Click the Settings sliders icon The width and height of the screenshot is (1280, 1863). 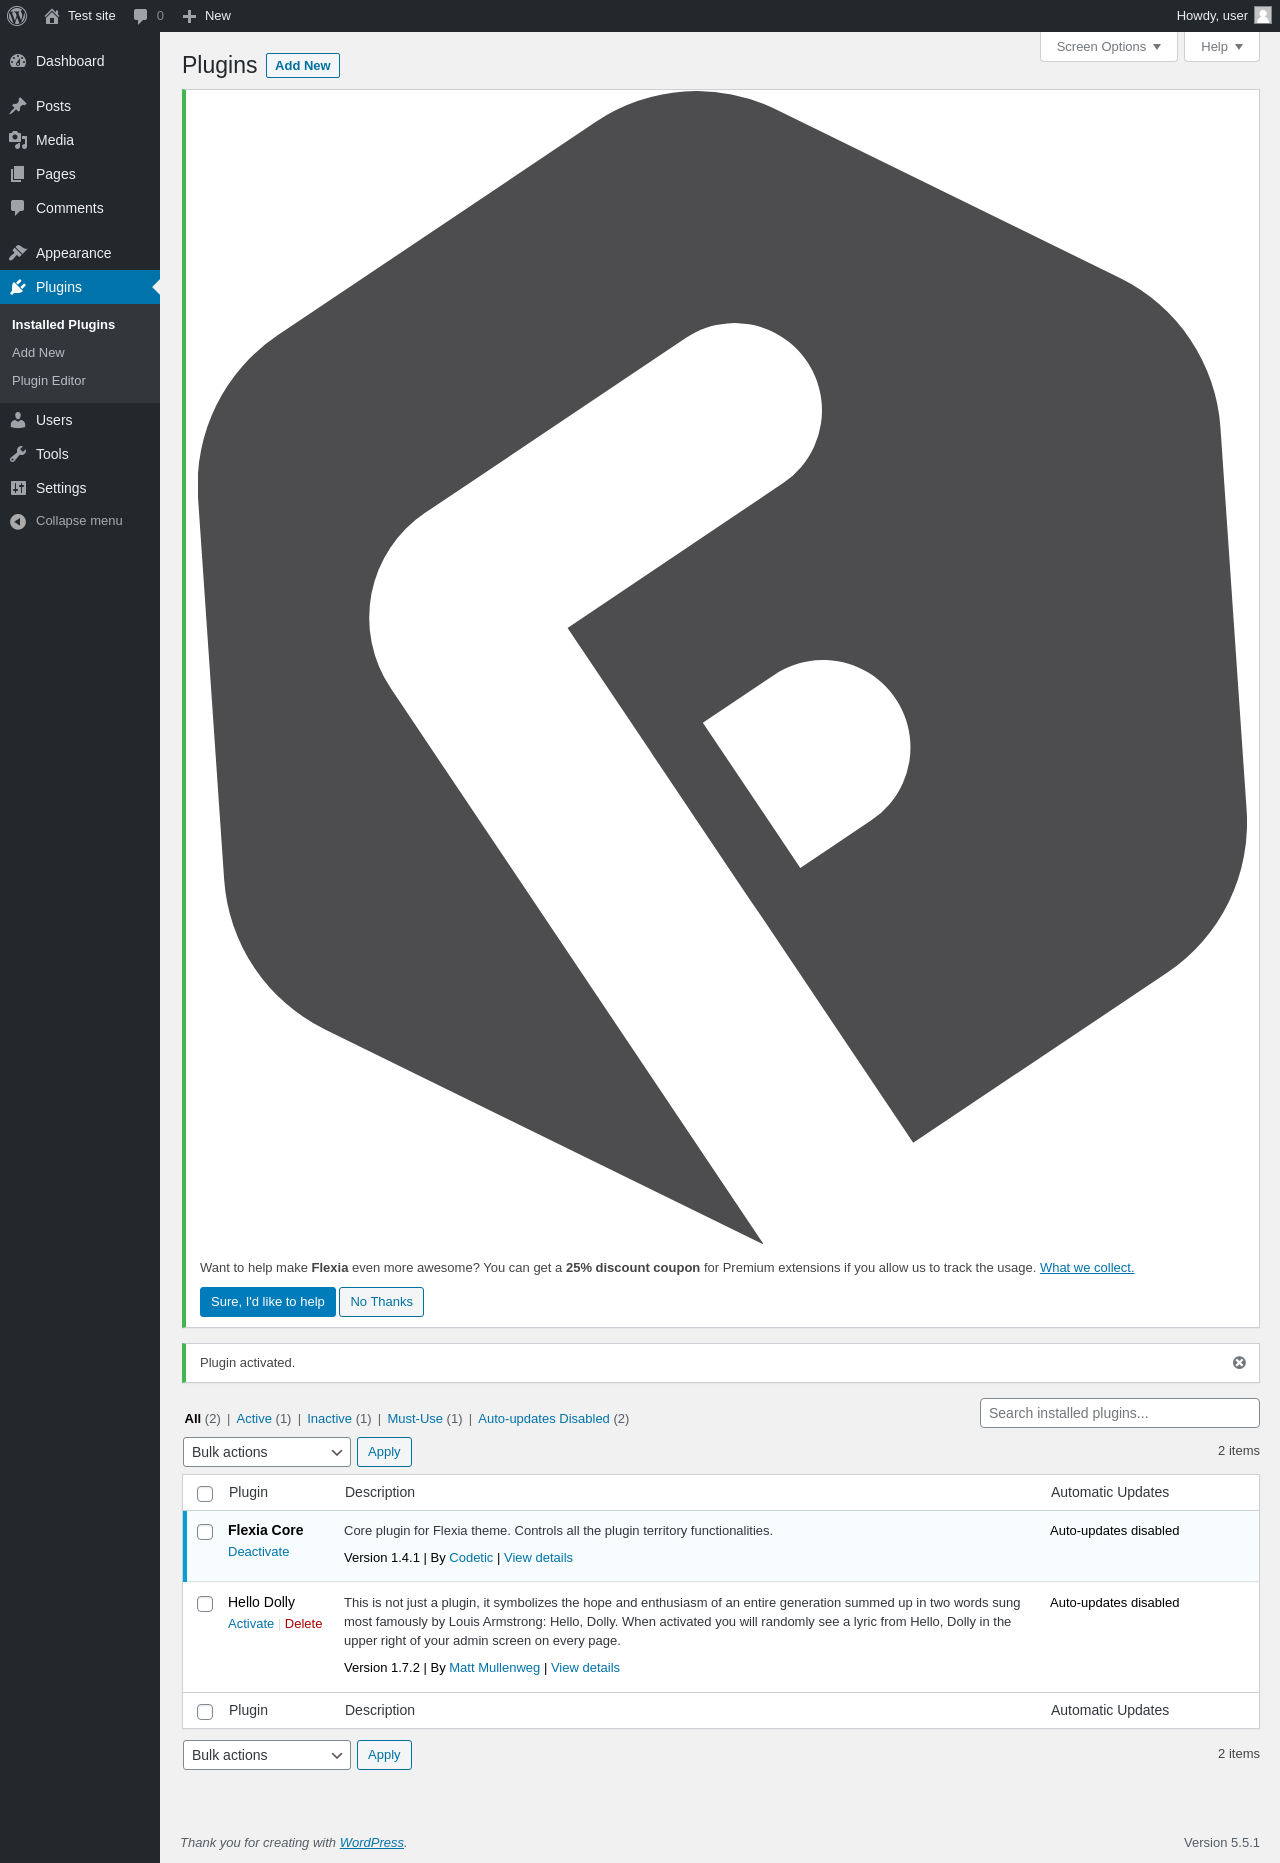(x=18, y=488)
